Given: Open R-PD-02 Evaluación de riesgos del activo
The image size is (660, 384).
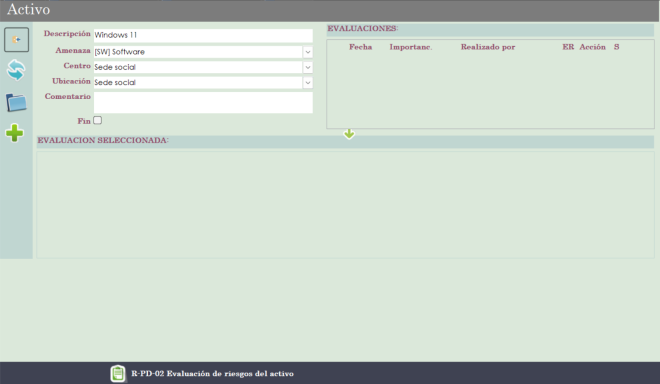Looking at the screenshot, I should tap(212, 373).
